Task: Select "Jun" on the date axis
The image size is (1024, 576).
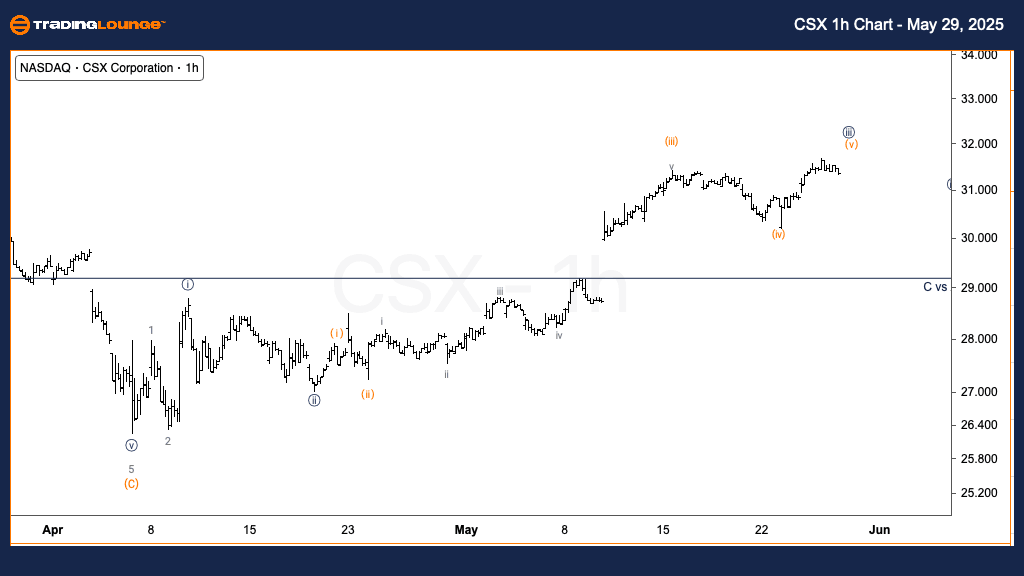Action: [x=880, y=529]
